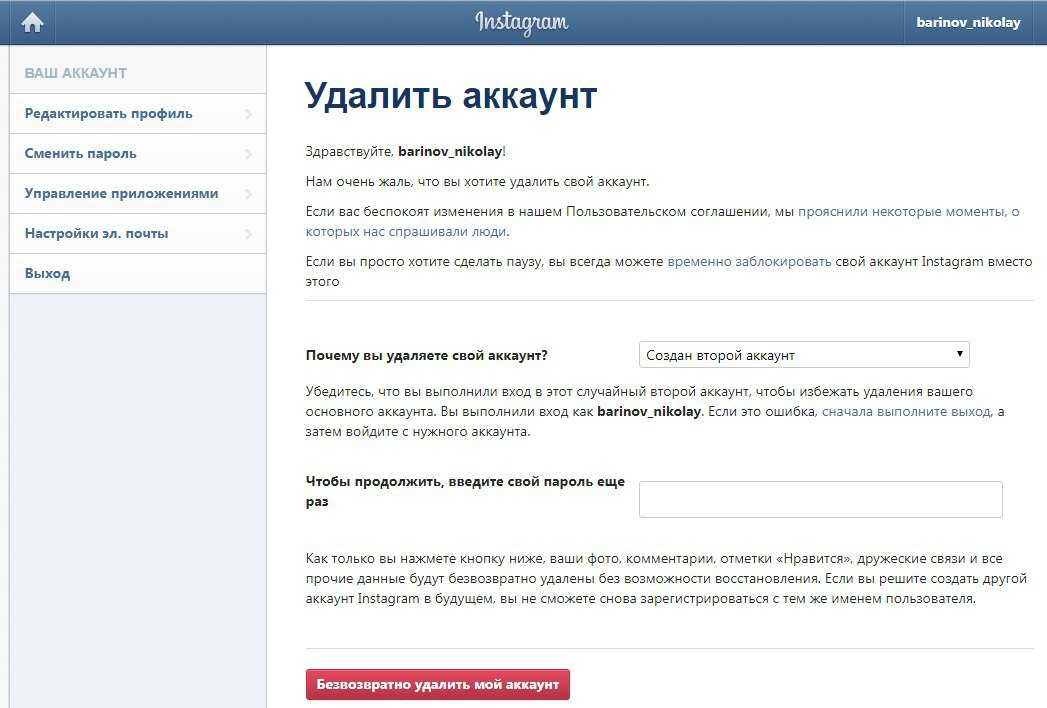Click the сначала выполните выход link
This screenshot has height=708, width=1047.
[x=907, y=412]
